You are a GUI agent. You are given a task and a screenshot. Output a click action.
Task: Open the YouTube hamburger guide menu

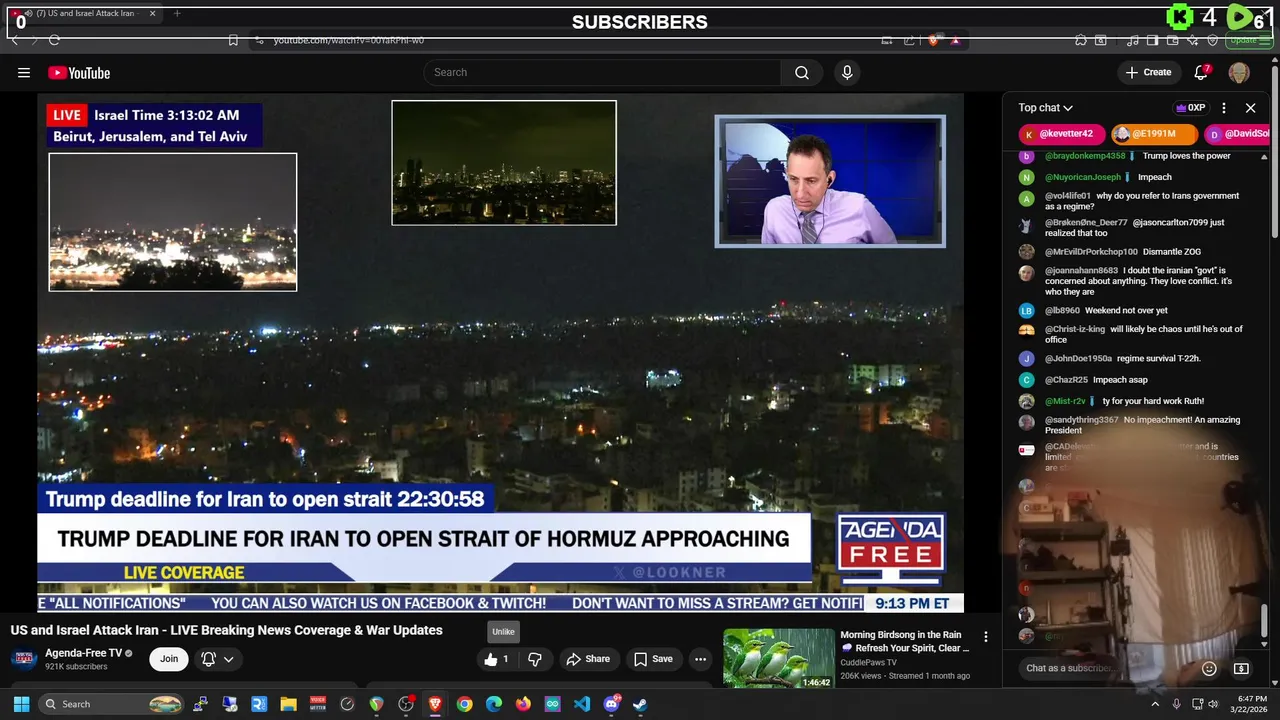point(24,72)
